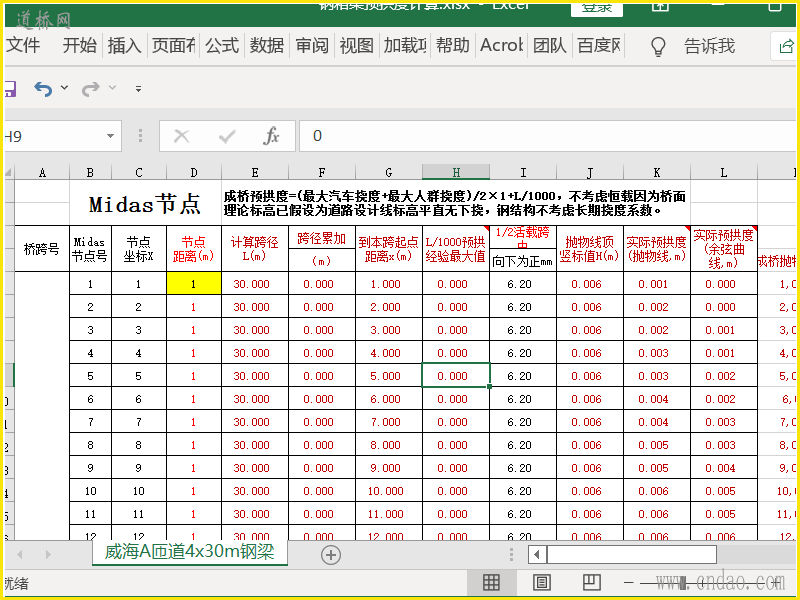
Task: Select column K header
Action: pos(657,172)
